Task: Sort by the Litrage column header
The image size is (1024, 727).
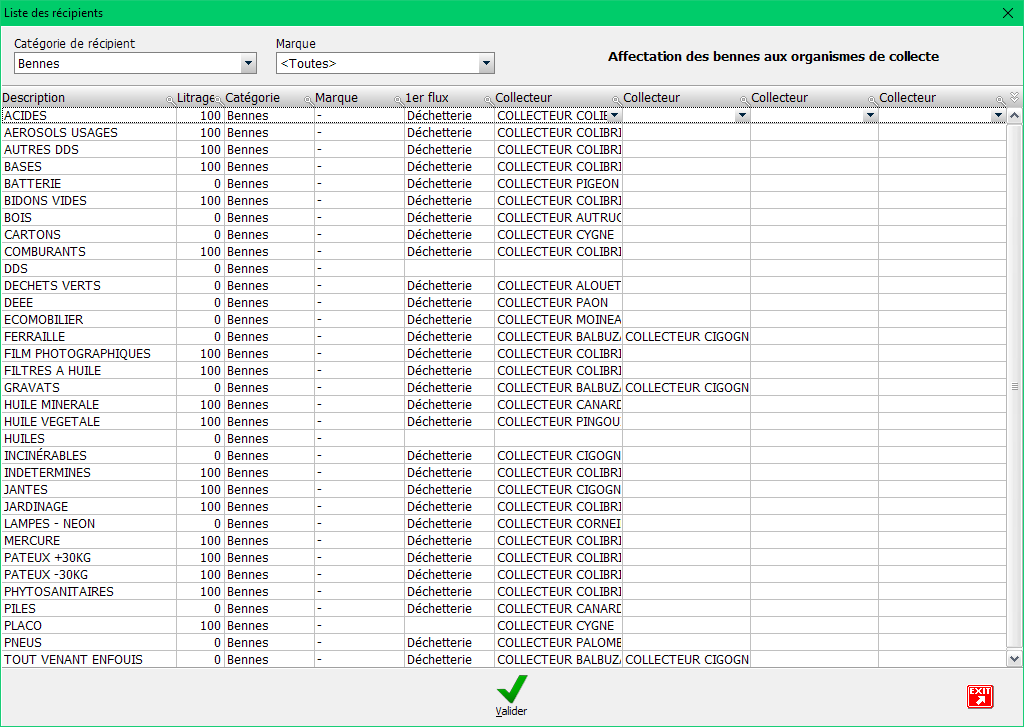Action: tap(194, 98)
